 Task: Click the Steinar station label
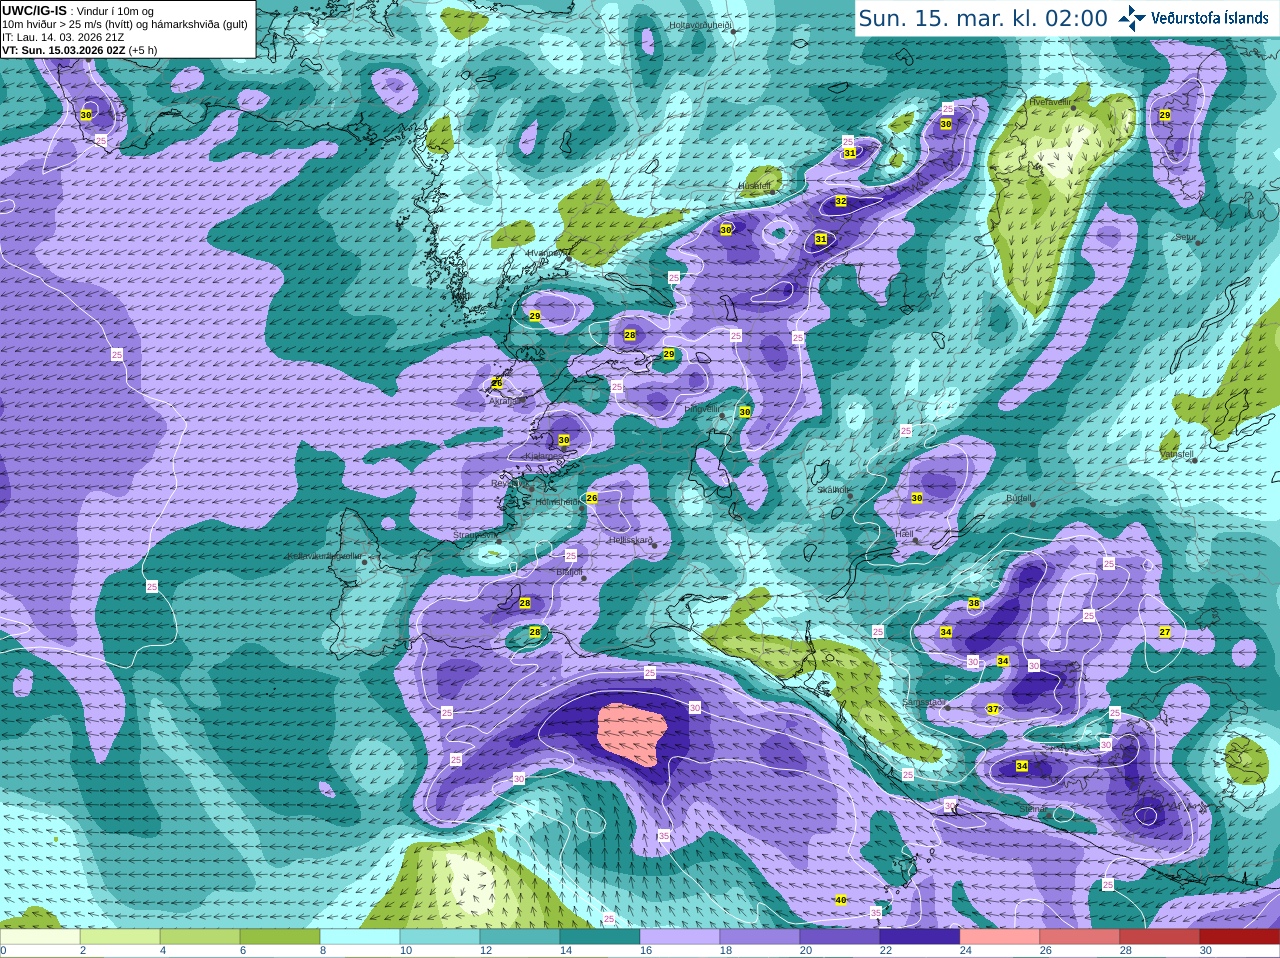tap(1035, 809)
